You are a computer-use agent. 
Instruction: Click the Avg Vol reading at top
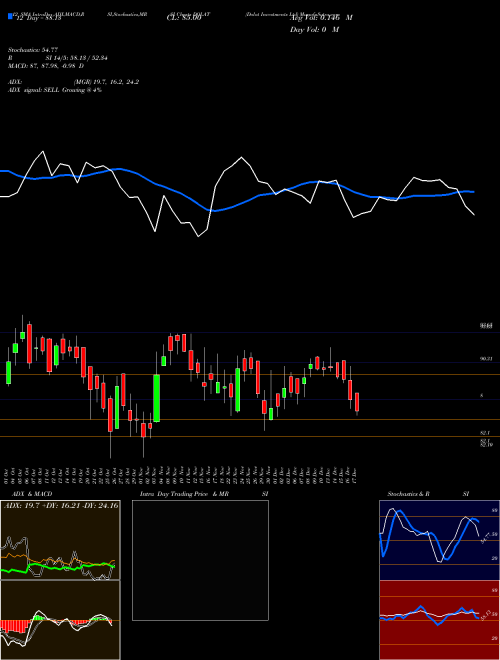321,18
